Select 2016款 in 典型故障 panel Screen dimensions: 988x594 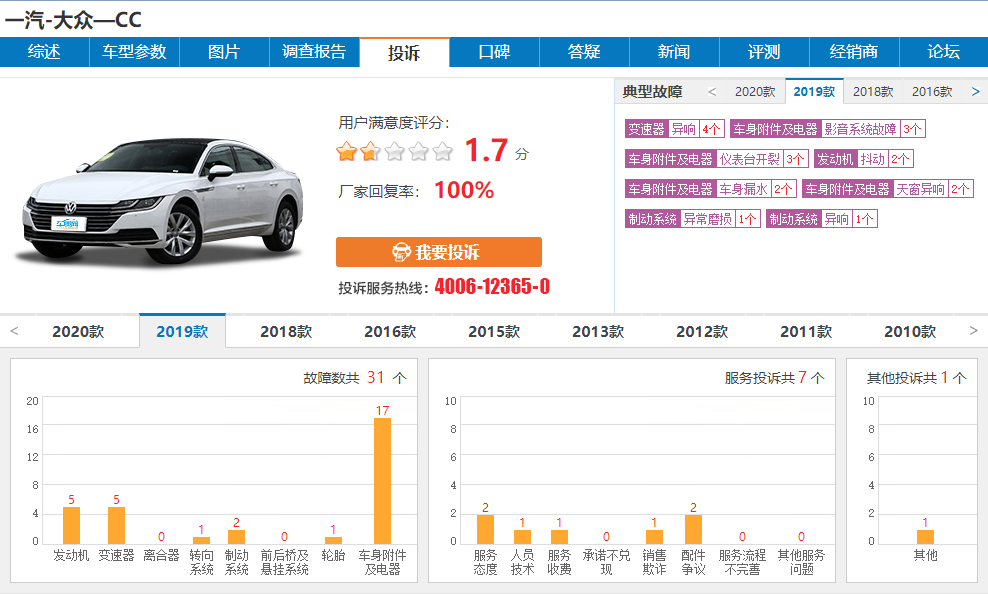pos(932,92)
